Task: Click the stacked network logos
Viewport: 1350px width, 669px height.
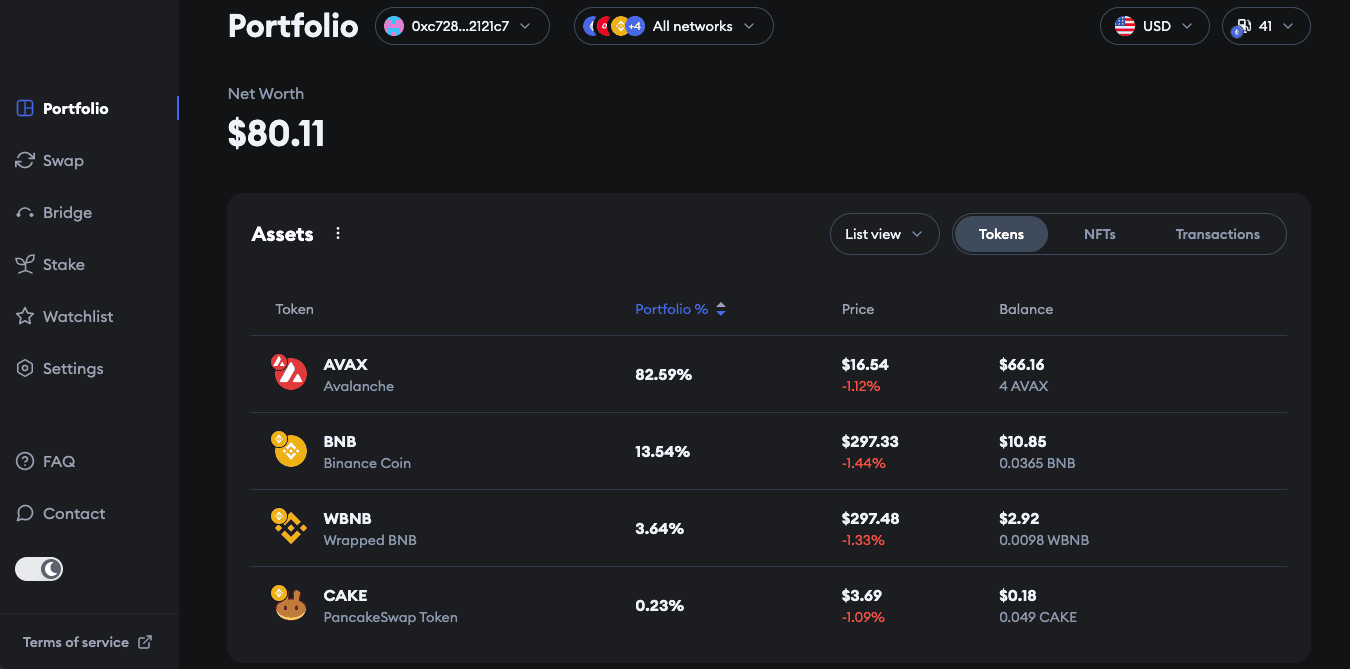Action: pos(614,26)
